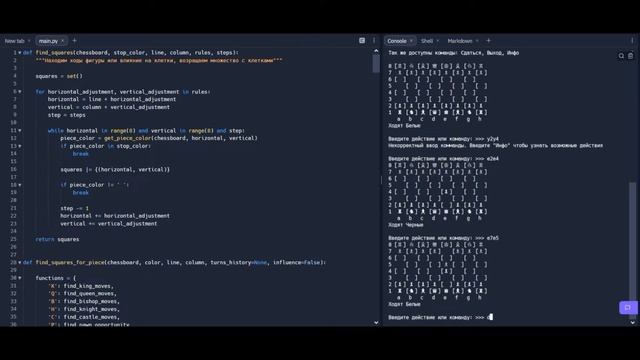The height and width of the screenshot is (360, 640).
Task: Fold the if block on line 13
Action: click(x=20, y=146)
